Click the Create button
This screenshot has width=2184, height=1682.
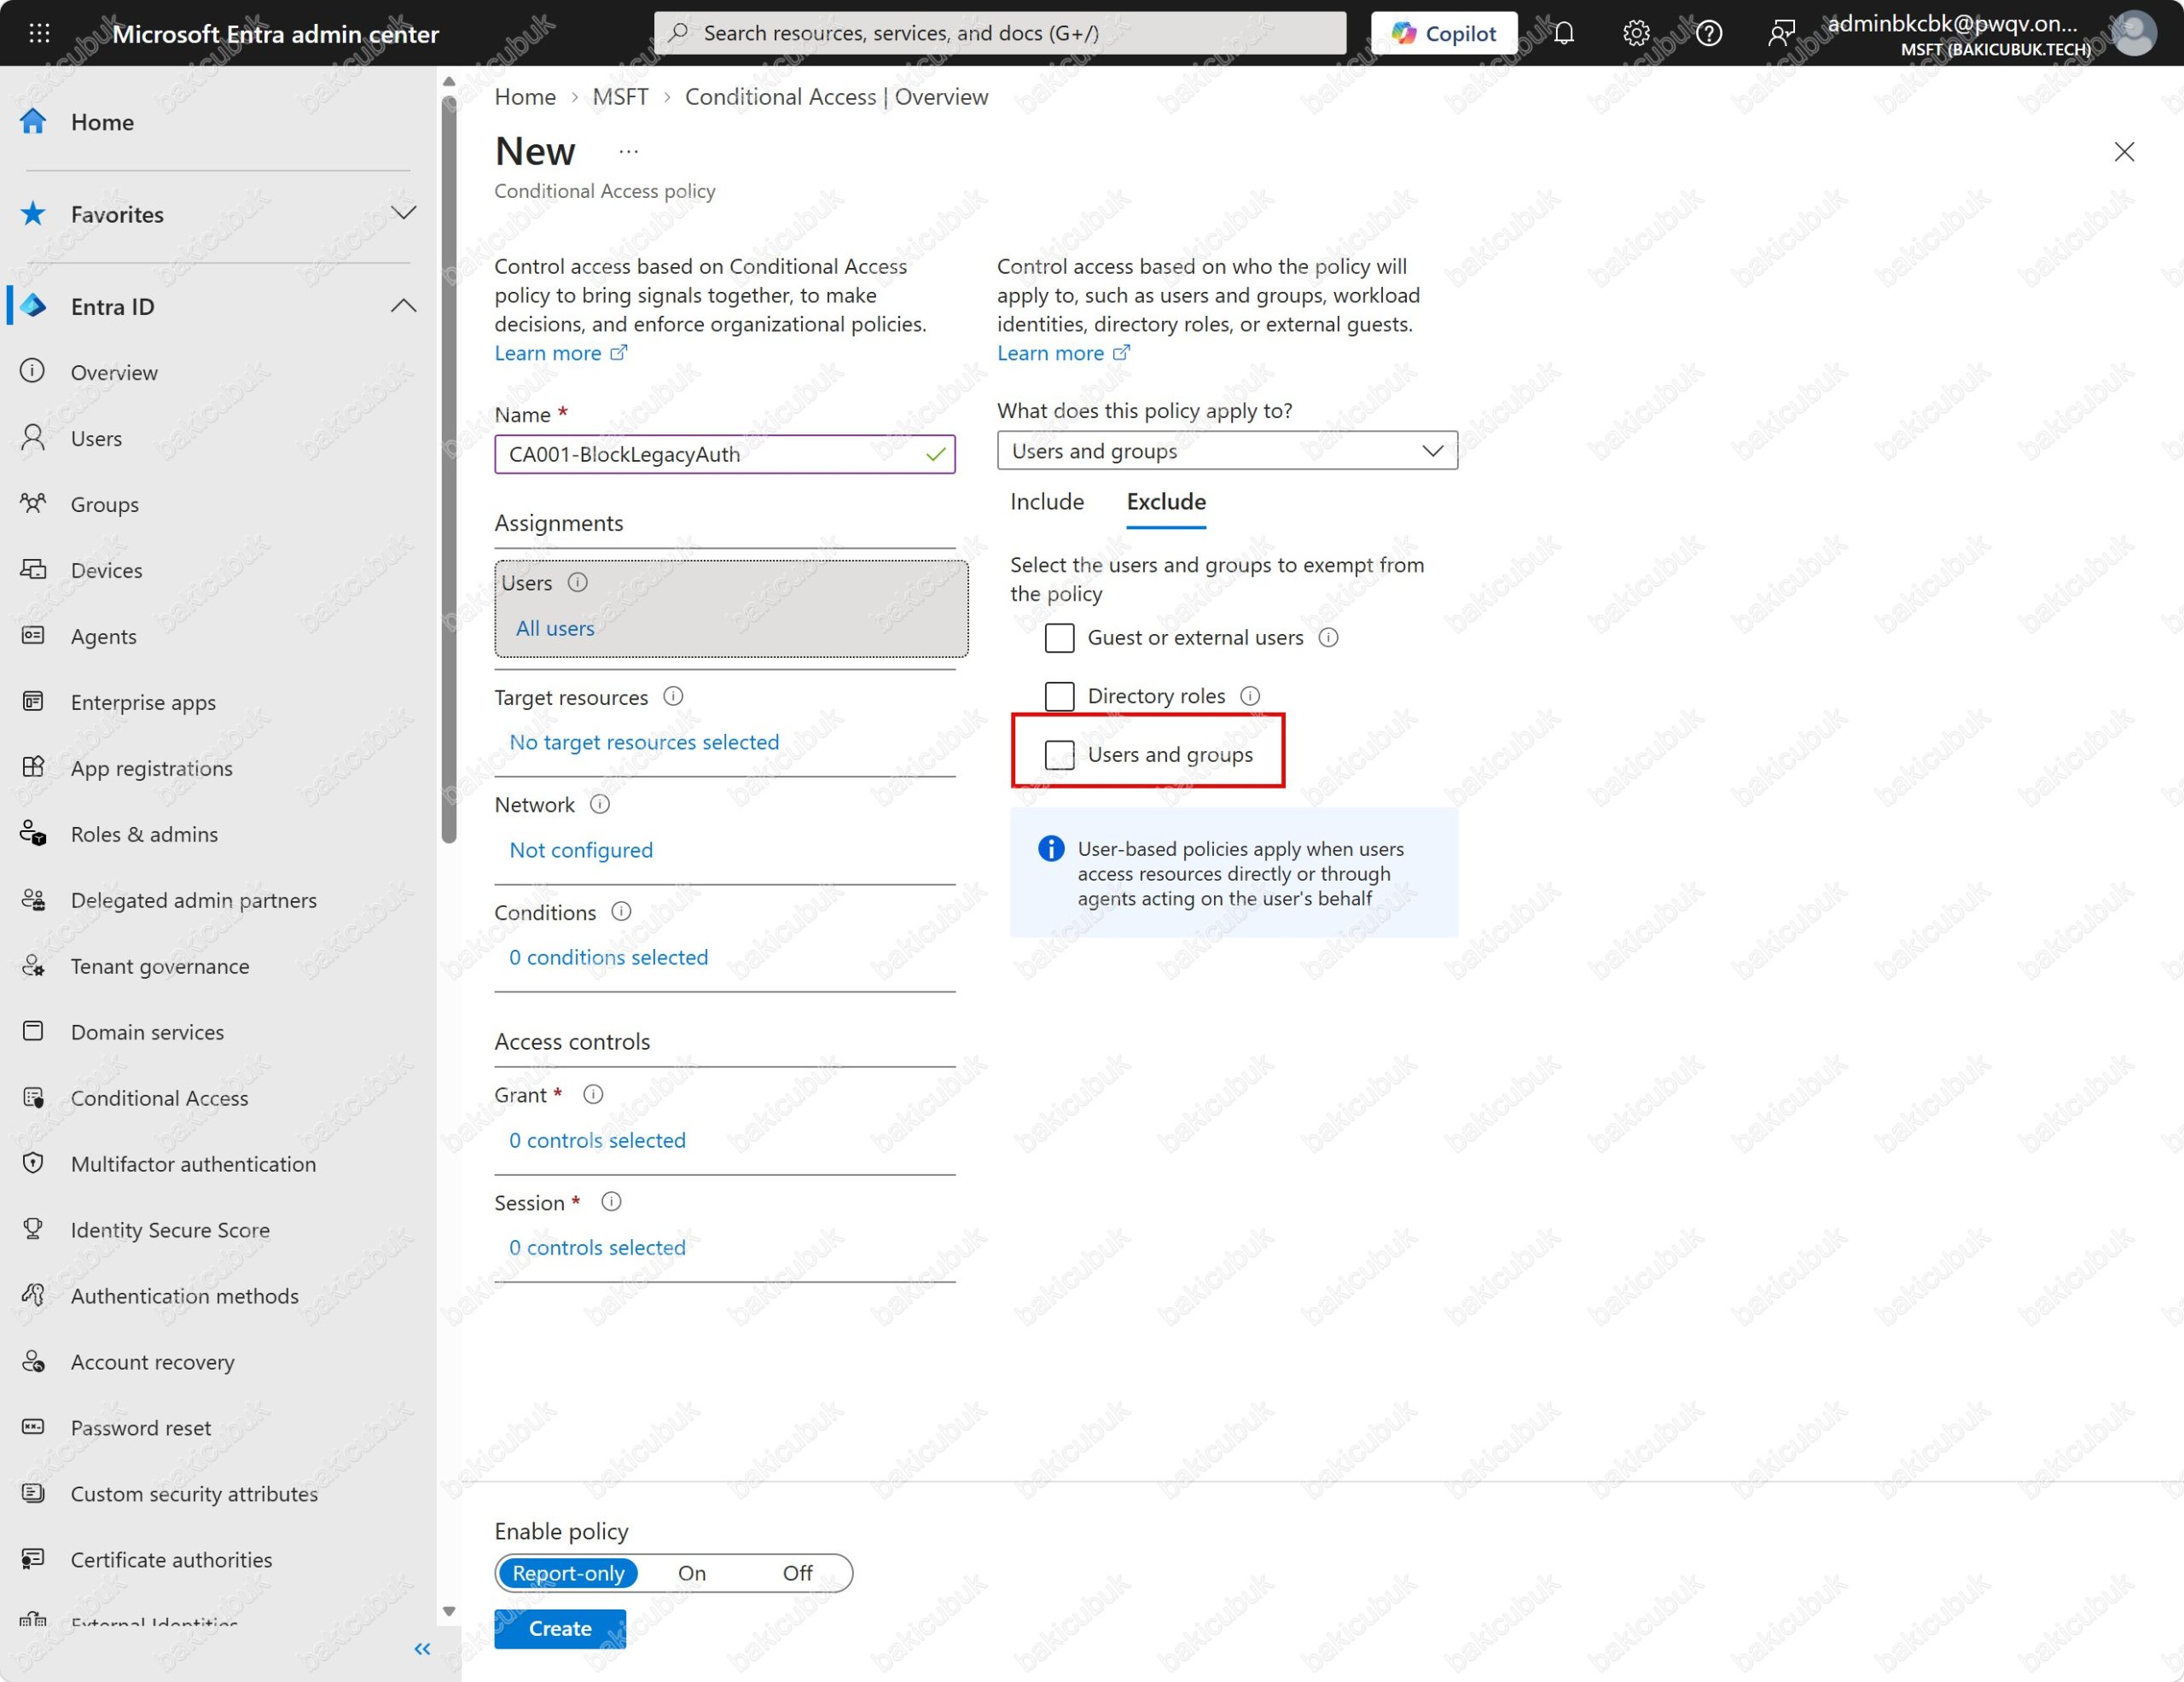point(560,1628)
